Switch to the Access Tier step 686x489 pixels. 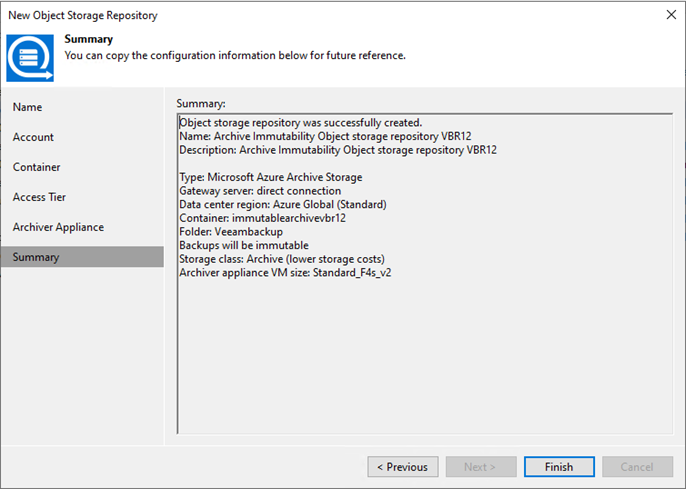(39, 197)
